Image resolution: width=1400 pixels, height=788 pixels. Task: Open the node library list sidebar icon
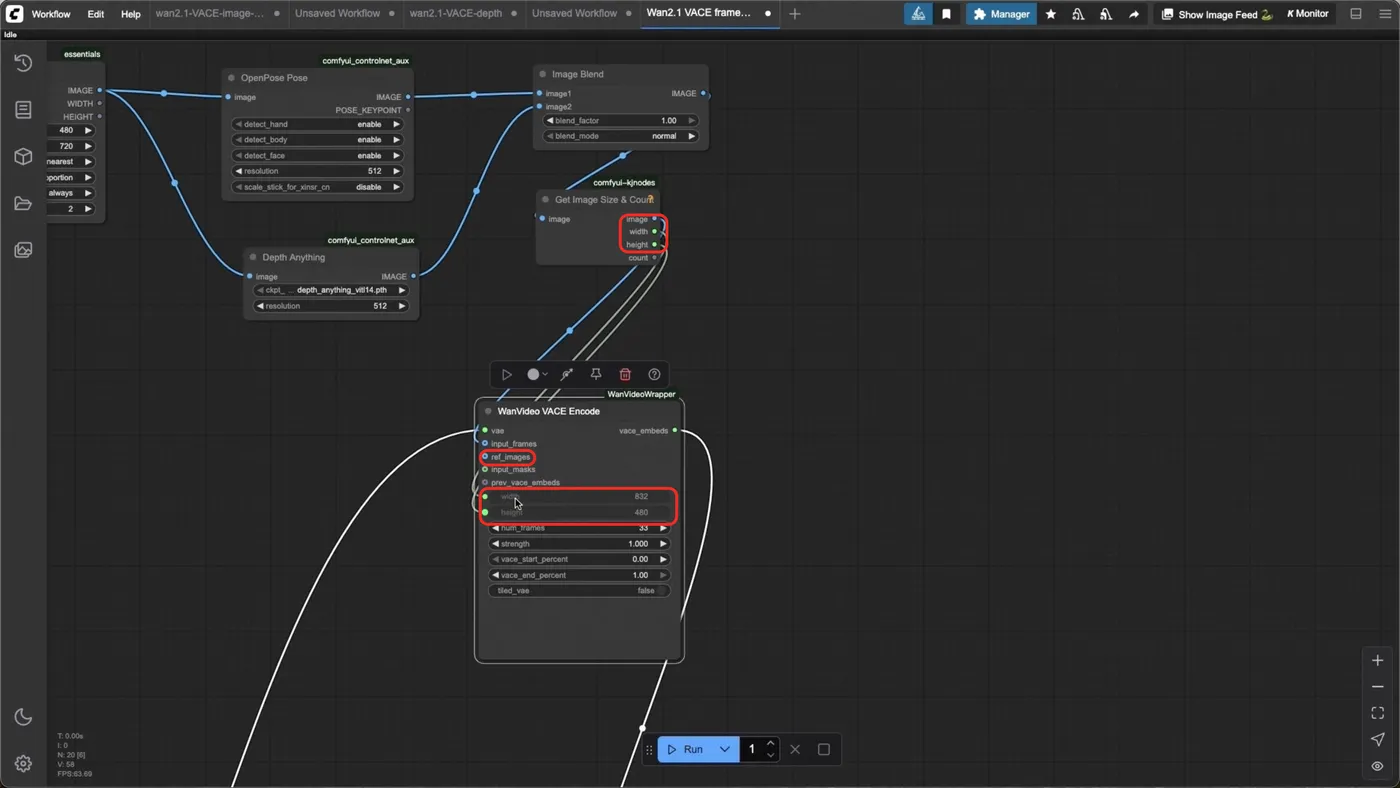pos(23,109)
